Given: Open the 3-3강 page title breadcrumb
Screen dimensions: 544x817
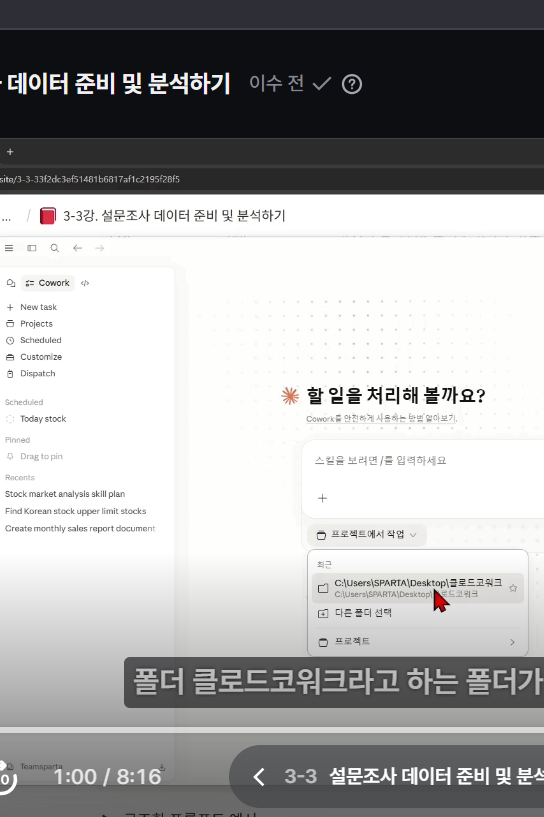Looking at the screenshot, I should [174, 216].
